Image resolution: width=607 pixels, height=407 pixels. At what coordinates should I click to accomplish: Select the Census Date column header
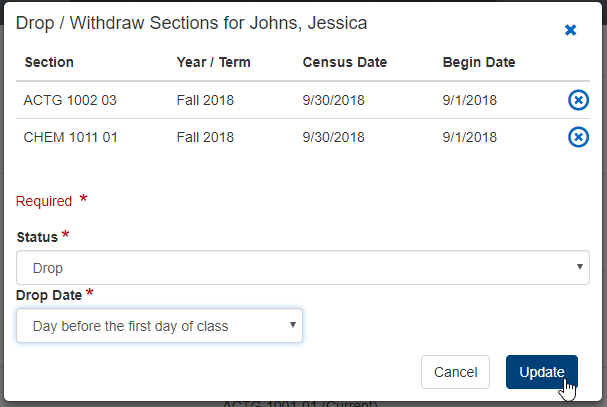tap(344, 62)
